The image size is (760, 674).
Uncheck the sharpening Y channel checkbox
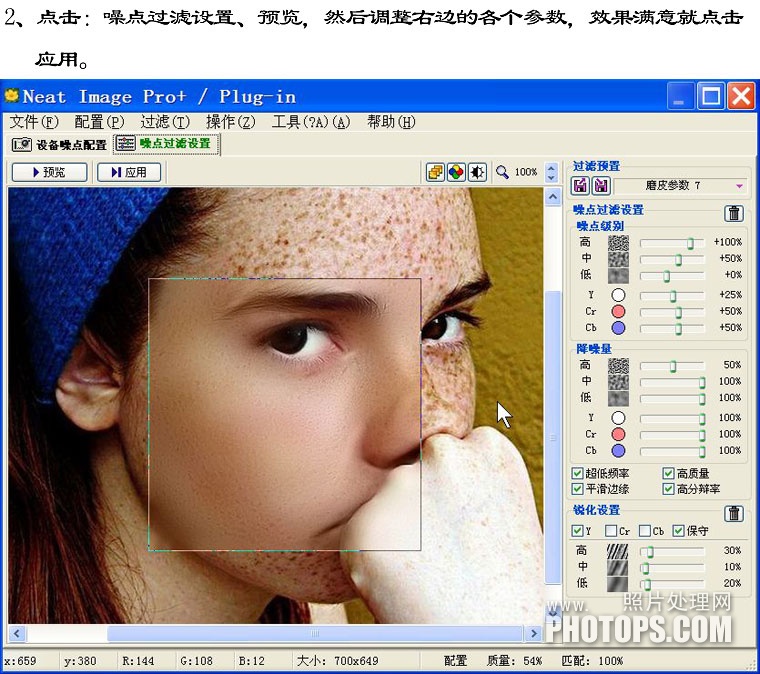coord(577,531)
